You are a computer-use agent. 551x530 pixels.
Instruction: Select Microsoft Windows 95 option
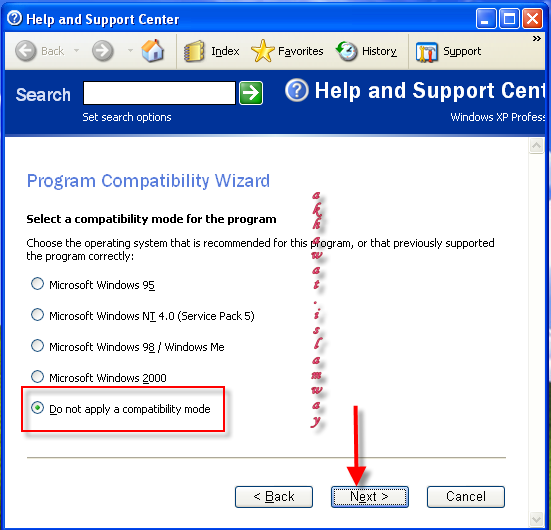coord(37,284)
